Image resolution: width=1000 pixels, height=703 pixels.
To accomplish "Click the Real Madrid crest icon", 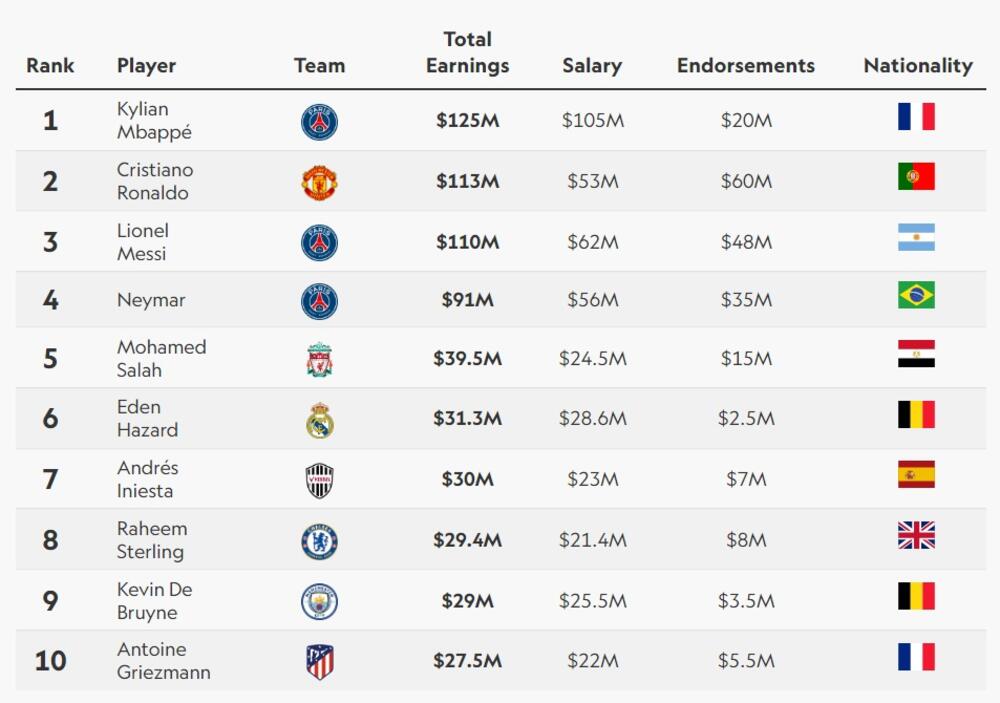I will coord(319,420).
